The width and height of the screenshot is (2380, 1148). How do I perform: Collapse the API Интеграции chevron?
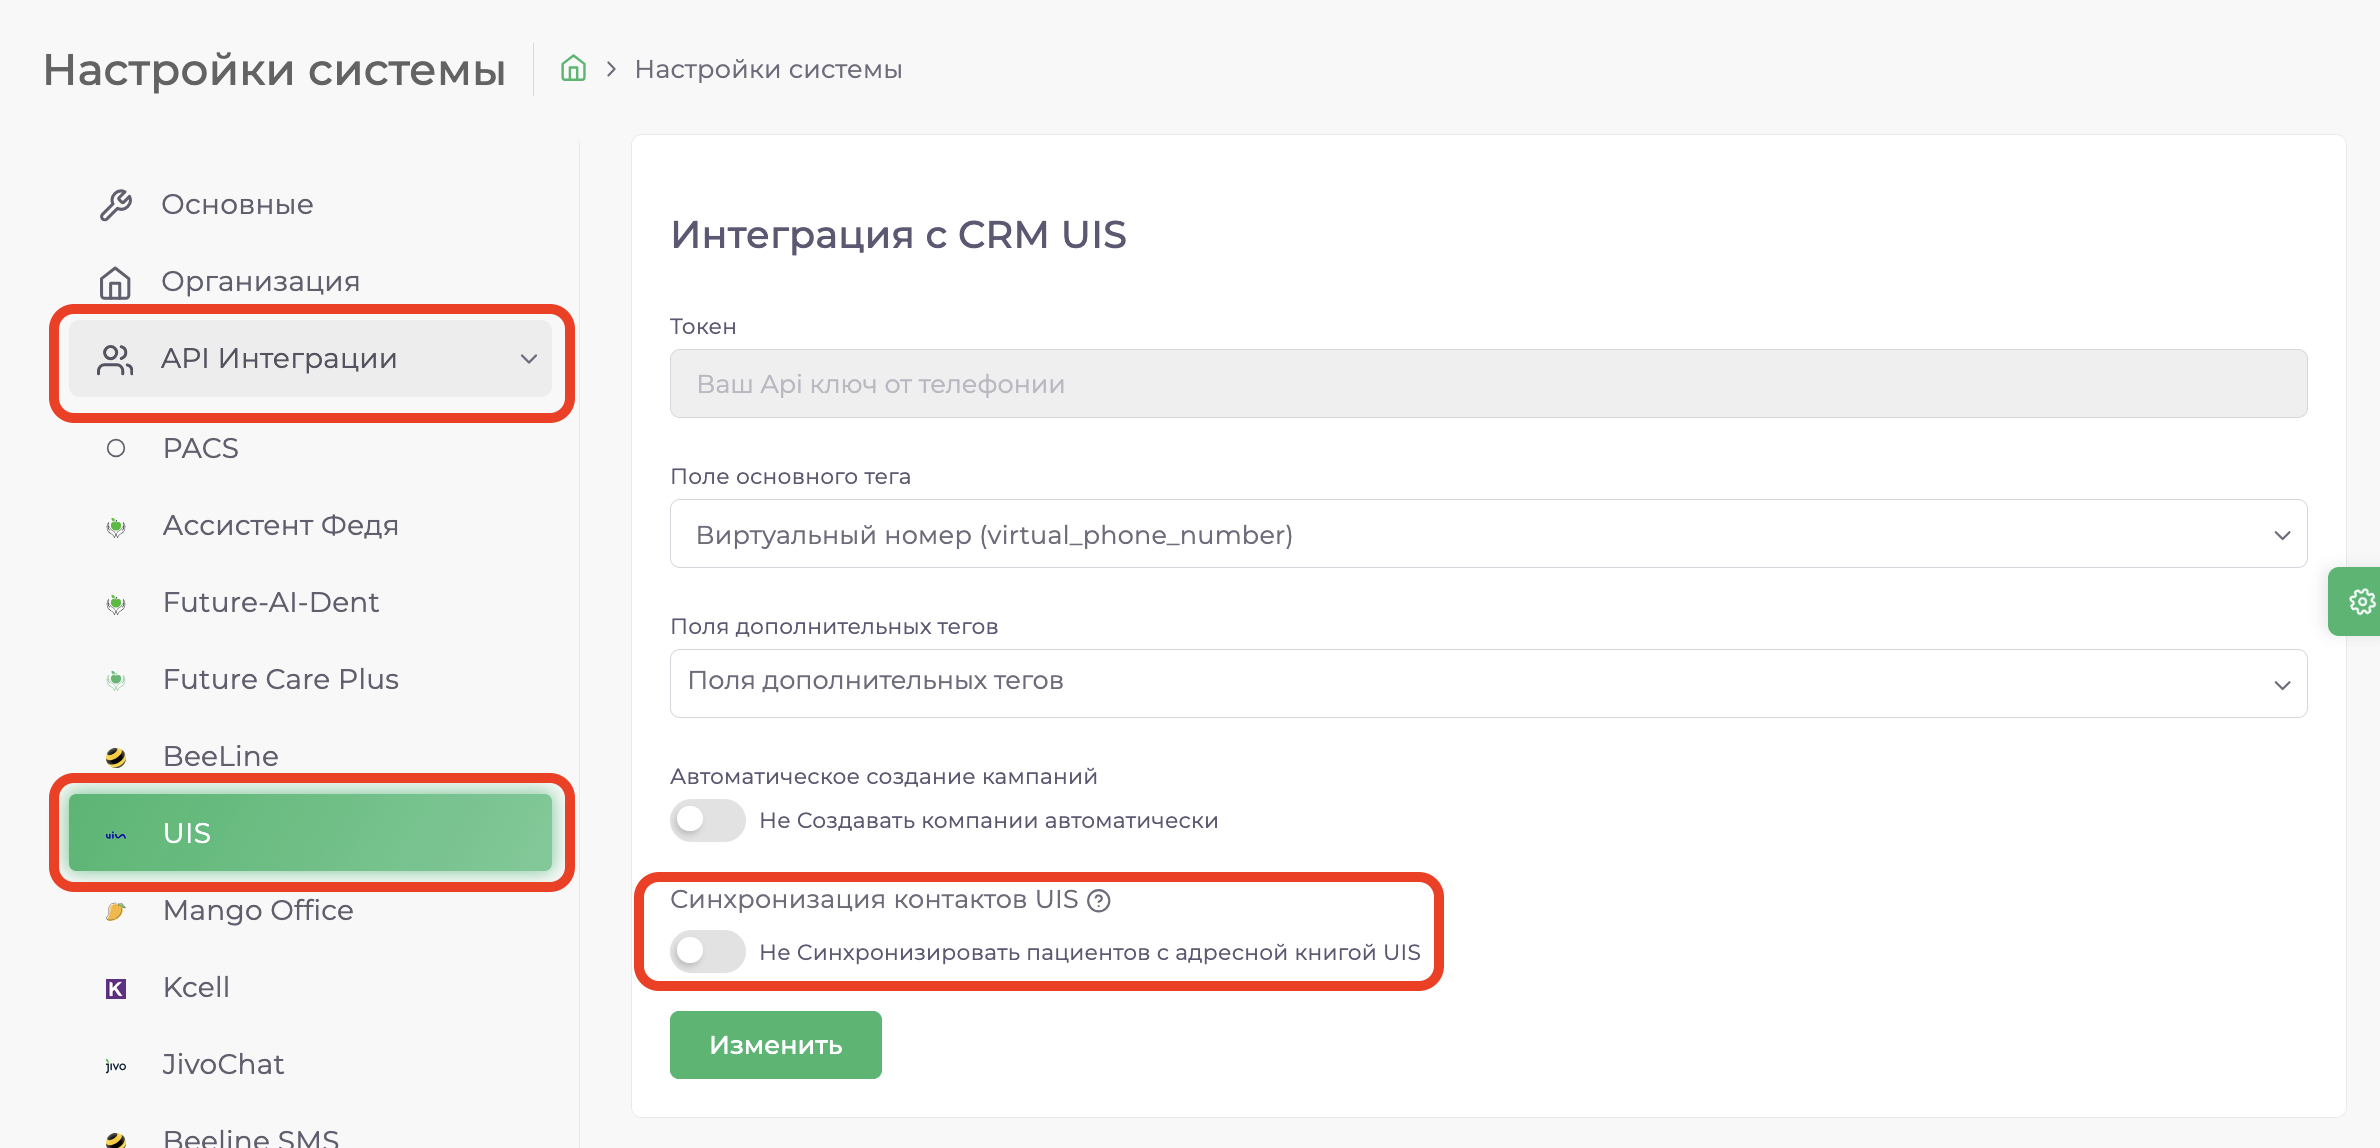click(529, 359)
